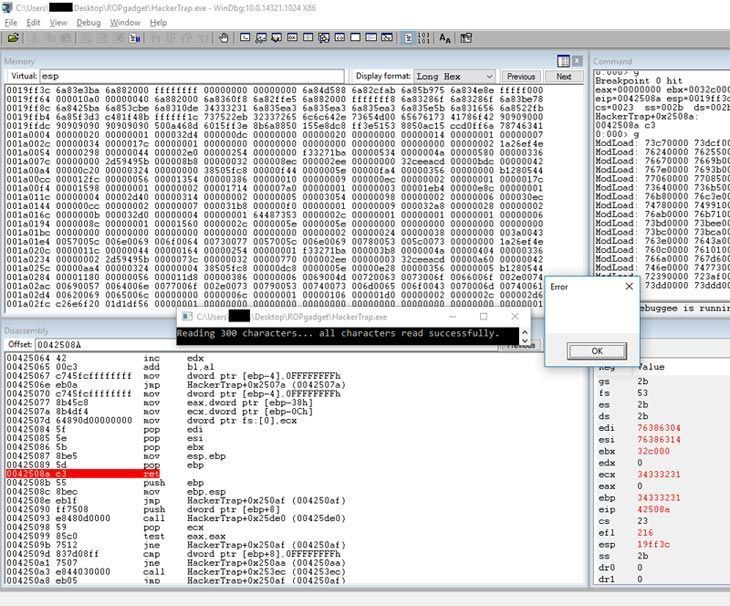Toggle breakpoint with the hand icon
Viewport: 730px width, 606px height.
[223, 38]
